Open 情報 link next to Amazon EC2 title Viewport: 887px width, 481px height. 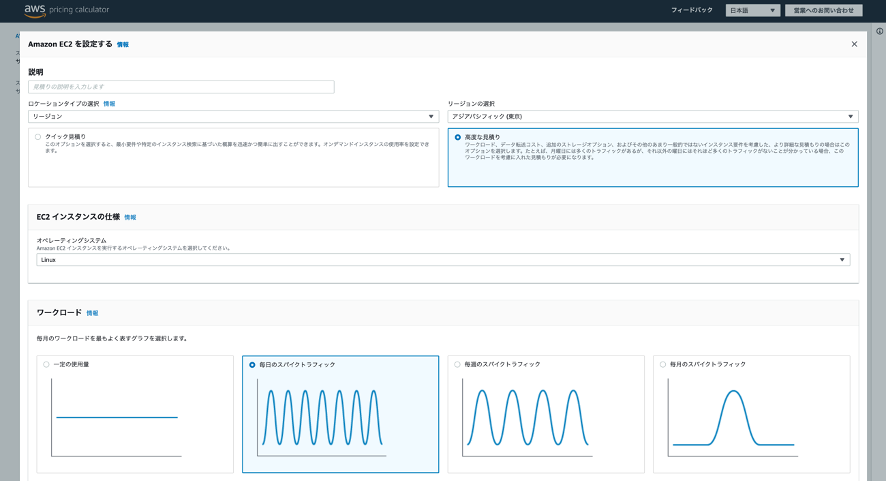123,45
